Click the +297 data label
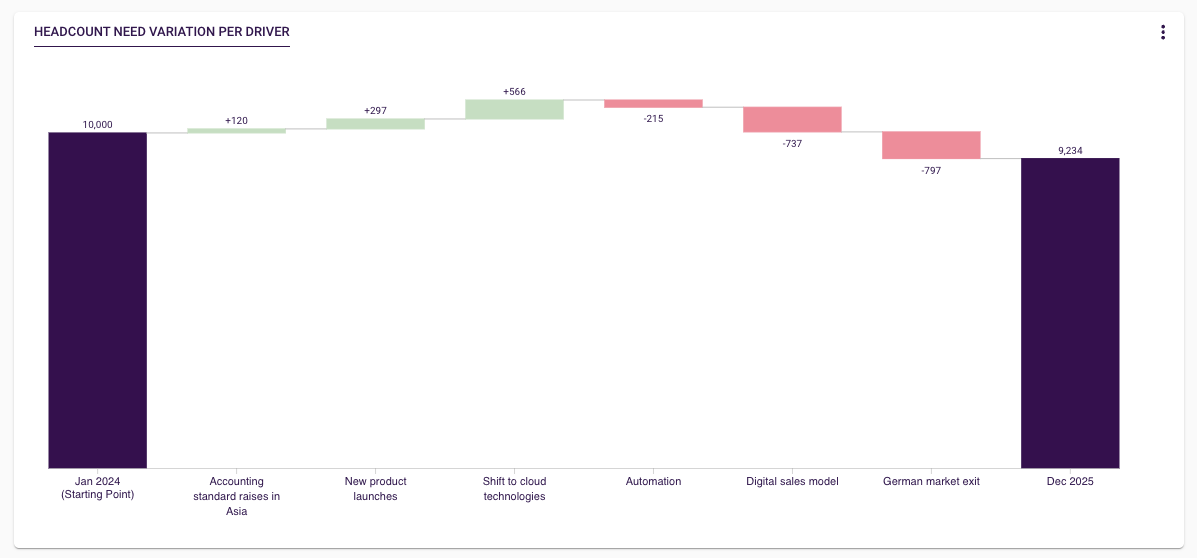 (x=375, y=111)
